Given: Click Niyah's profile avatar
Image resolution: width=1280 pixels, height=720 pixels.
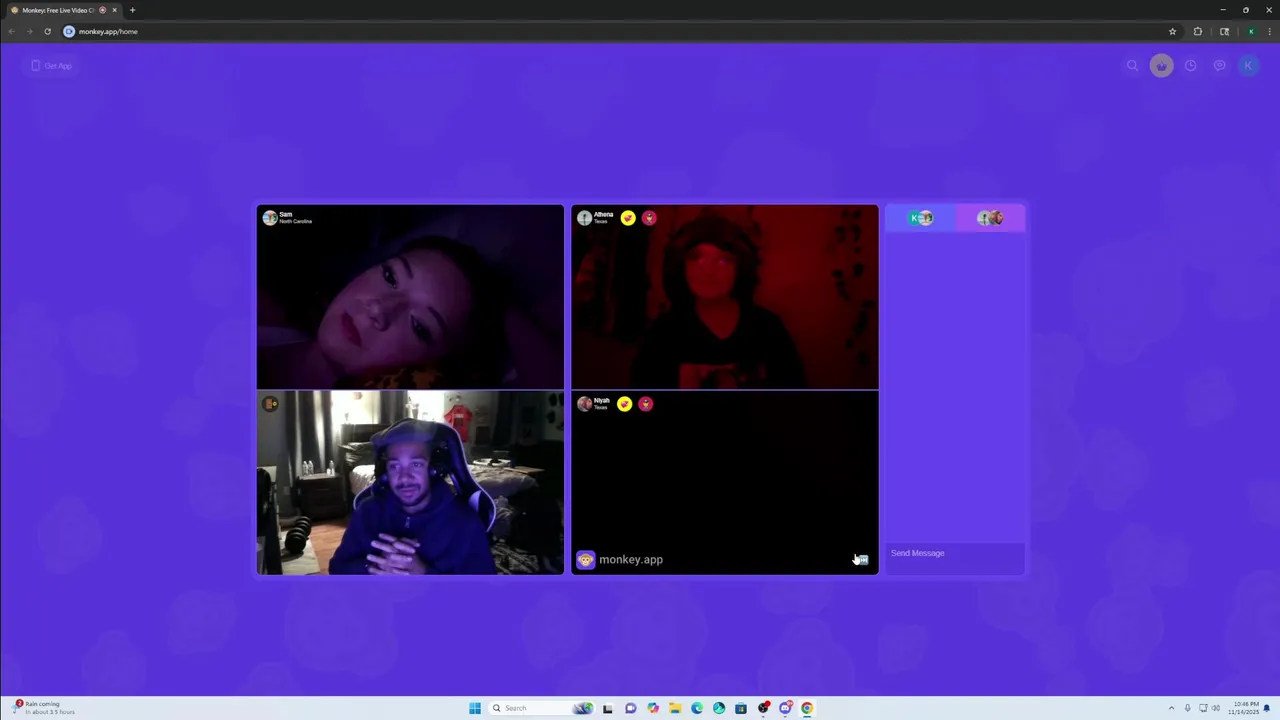Looking at the screenshot, I should (x=584, y=404).
